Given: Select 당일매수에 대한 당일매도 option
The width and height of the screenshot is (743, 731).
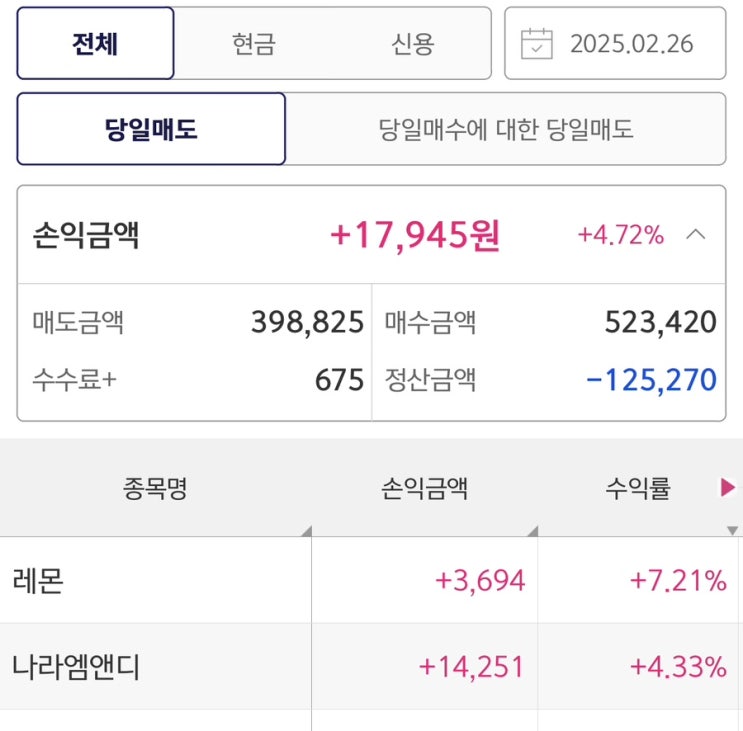Looking at the screenshot, I should 505,129.
